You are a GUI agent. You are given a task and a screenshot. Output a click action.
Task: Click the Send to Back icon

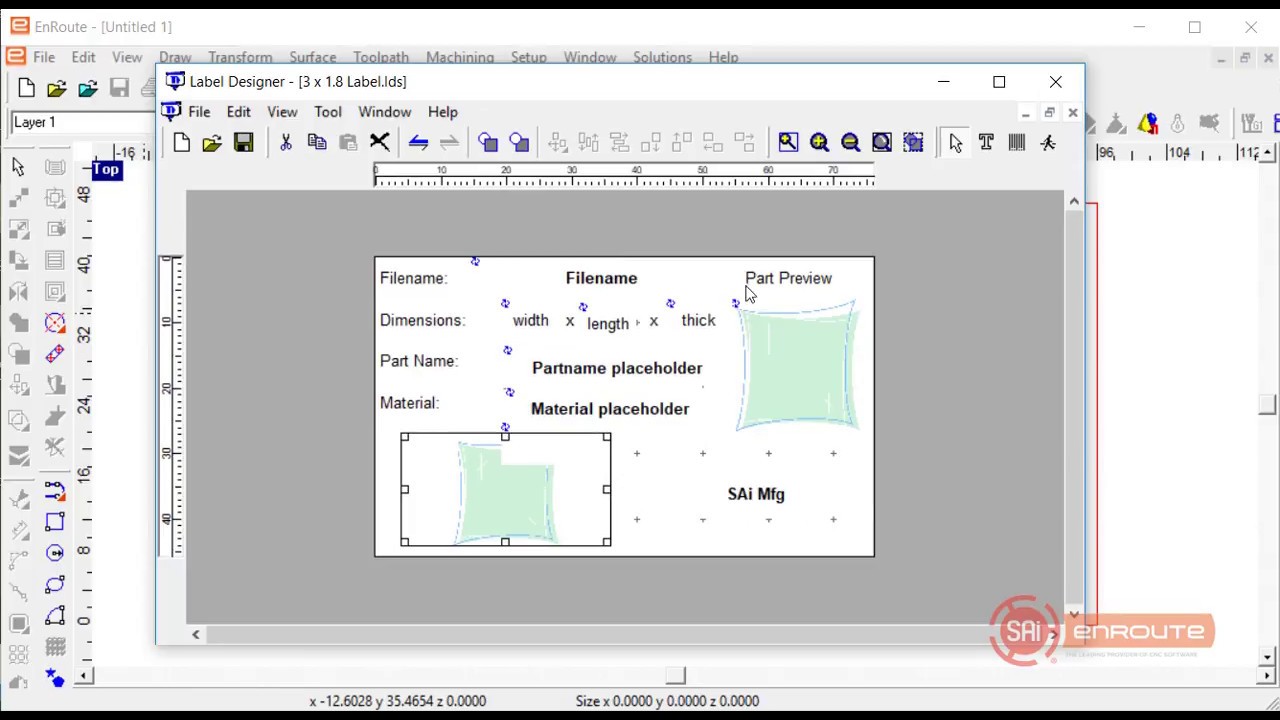(x=519, y=143)
